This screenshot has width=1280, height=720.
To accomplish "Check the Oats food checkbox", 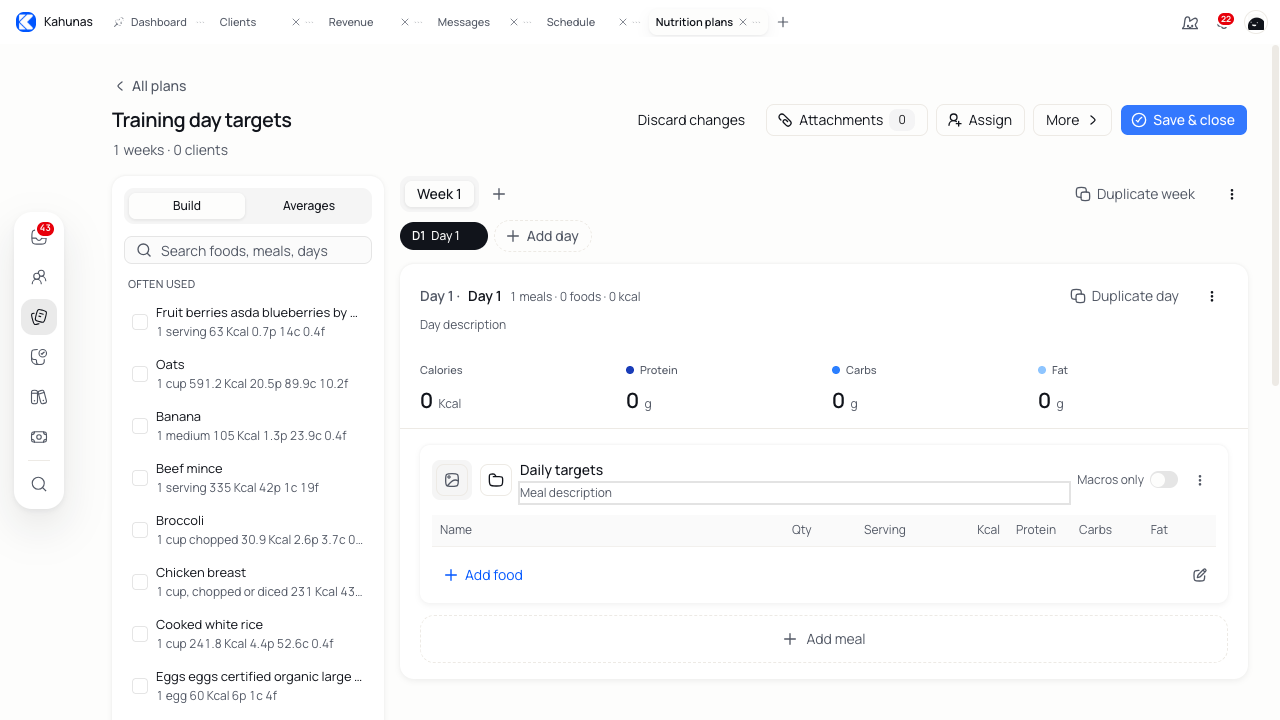I will pyautogui.click(x=140, y=374).
